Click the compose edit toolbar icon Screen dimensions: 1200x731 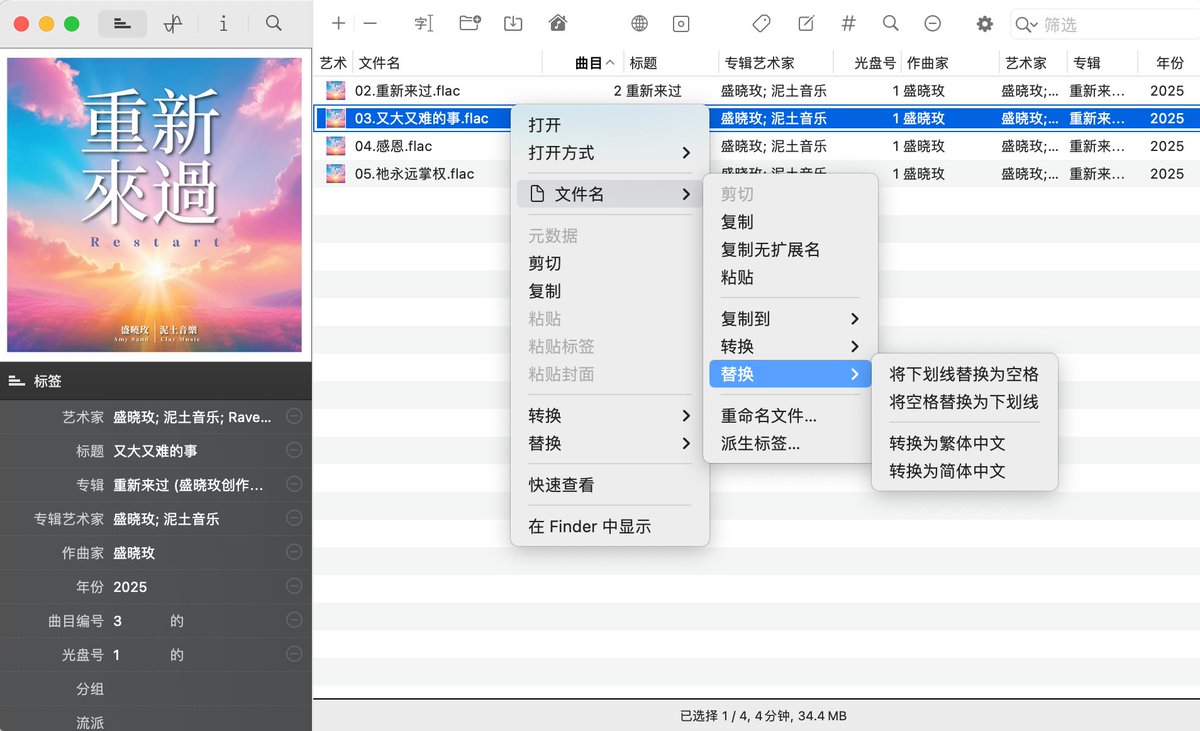click(806, 24)
